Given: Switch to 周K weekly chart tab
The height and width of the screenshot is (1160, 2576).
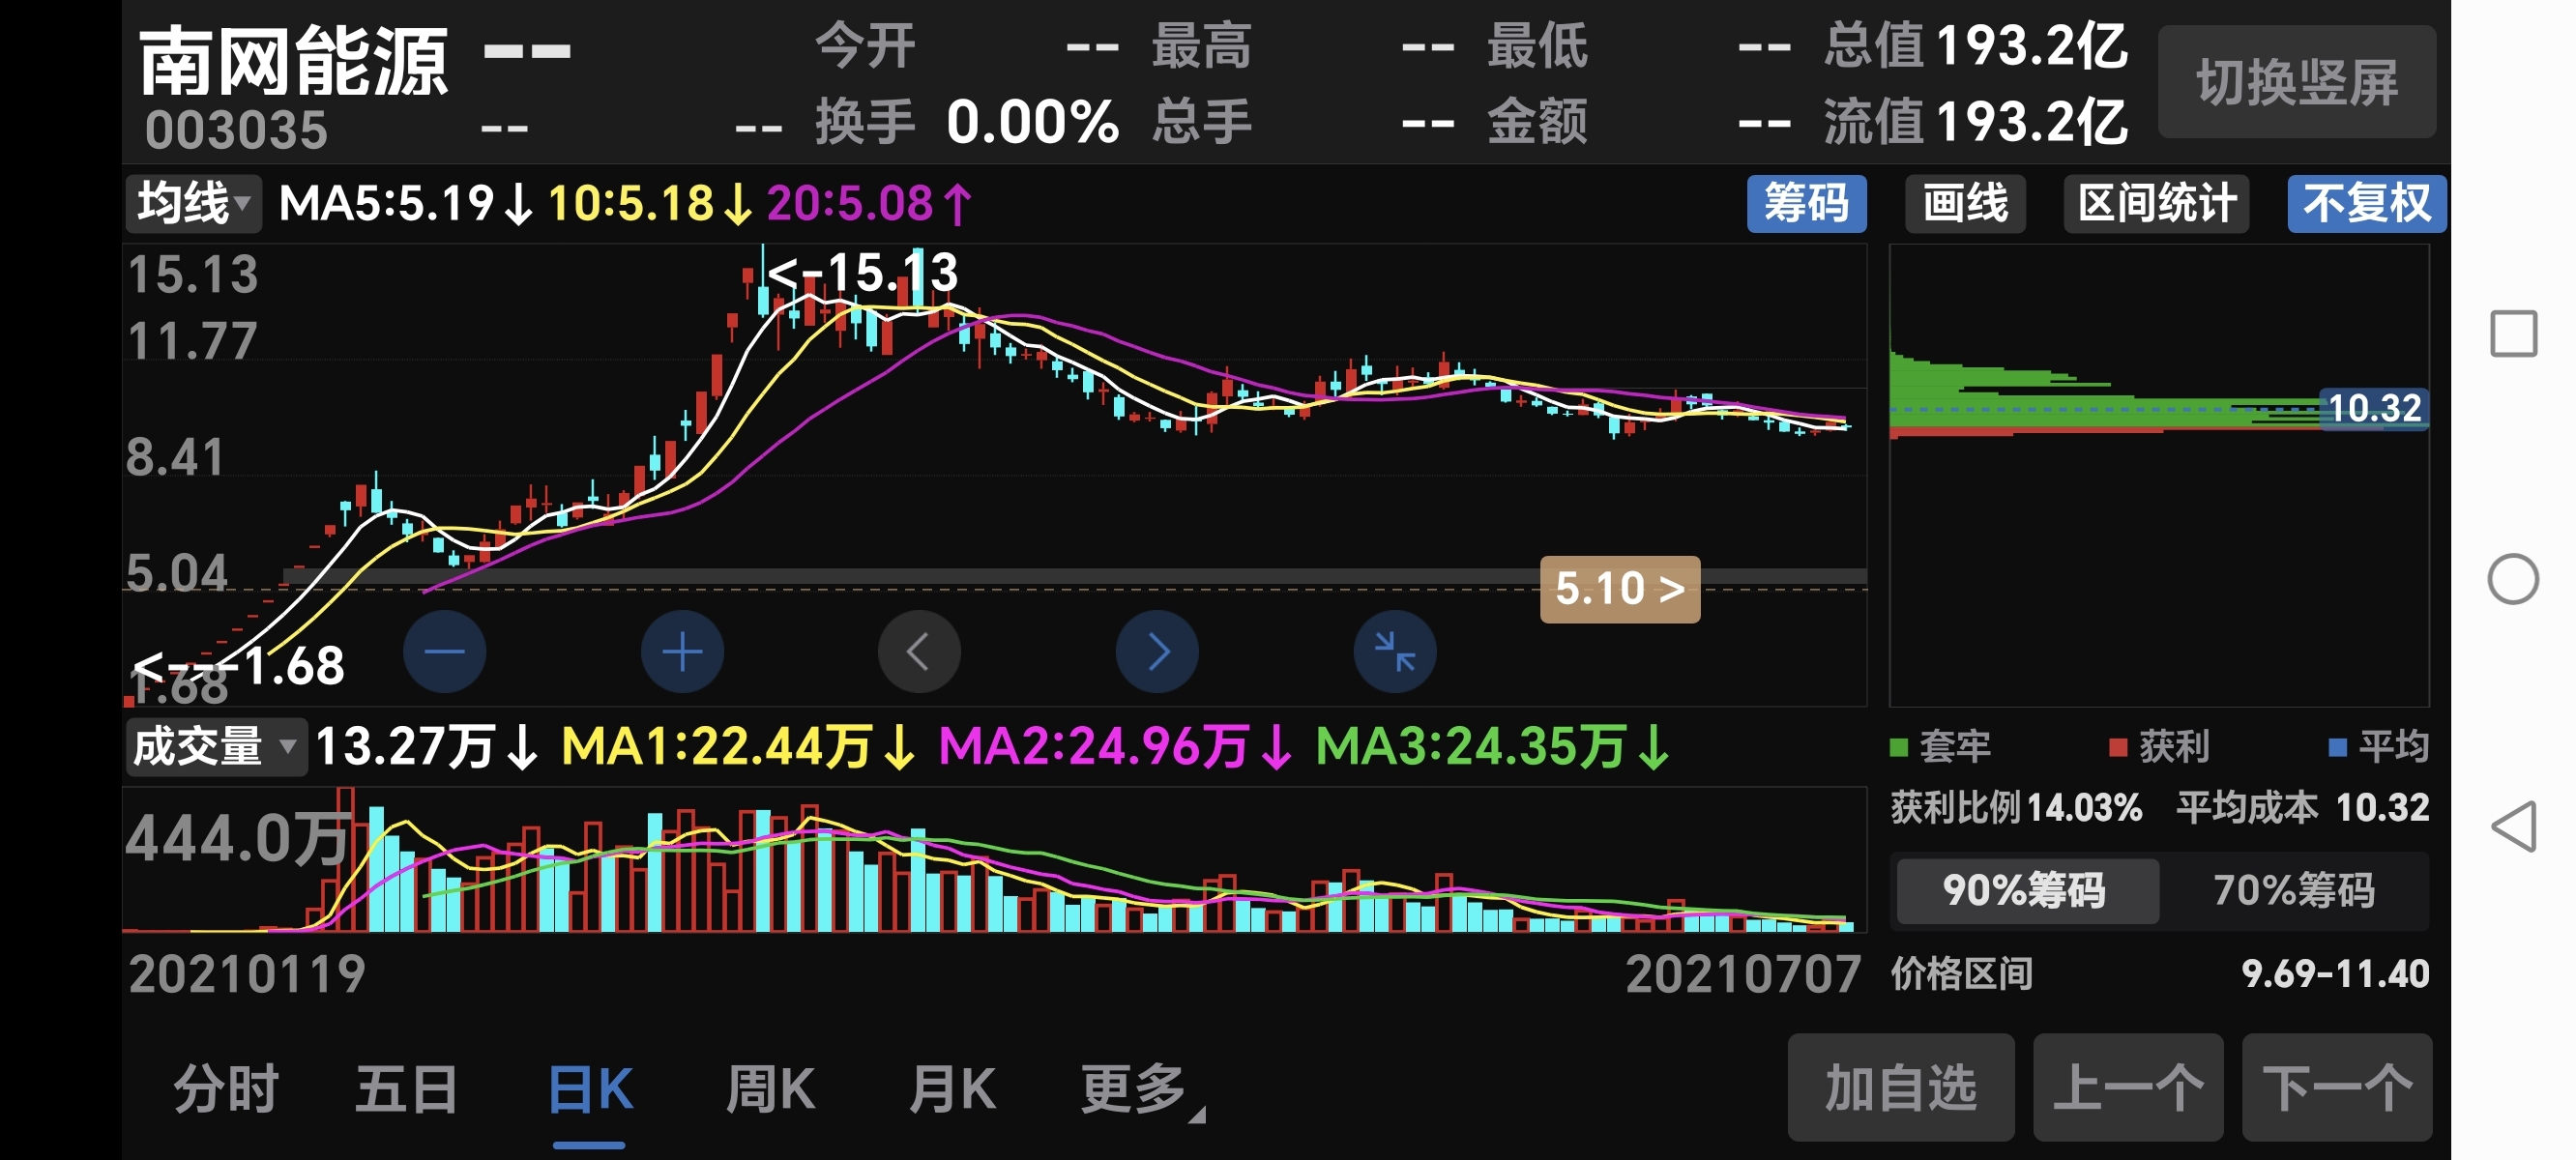Looking at the screenshot, I should click(770, 1088).
